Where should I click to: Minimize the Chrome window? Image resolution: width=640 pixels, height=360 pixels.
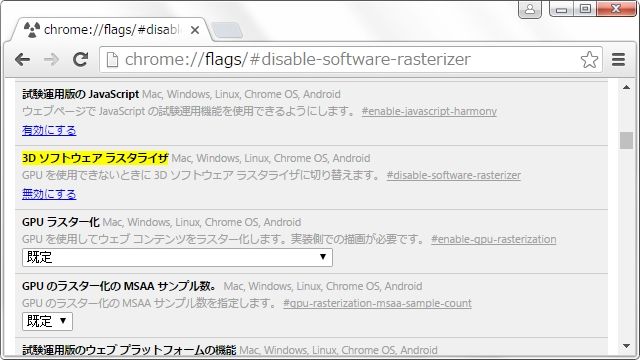point(561,9)
